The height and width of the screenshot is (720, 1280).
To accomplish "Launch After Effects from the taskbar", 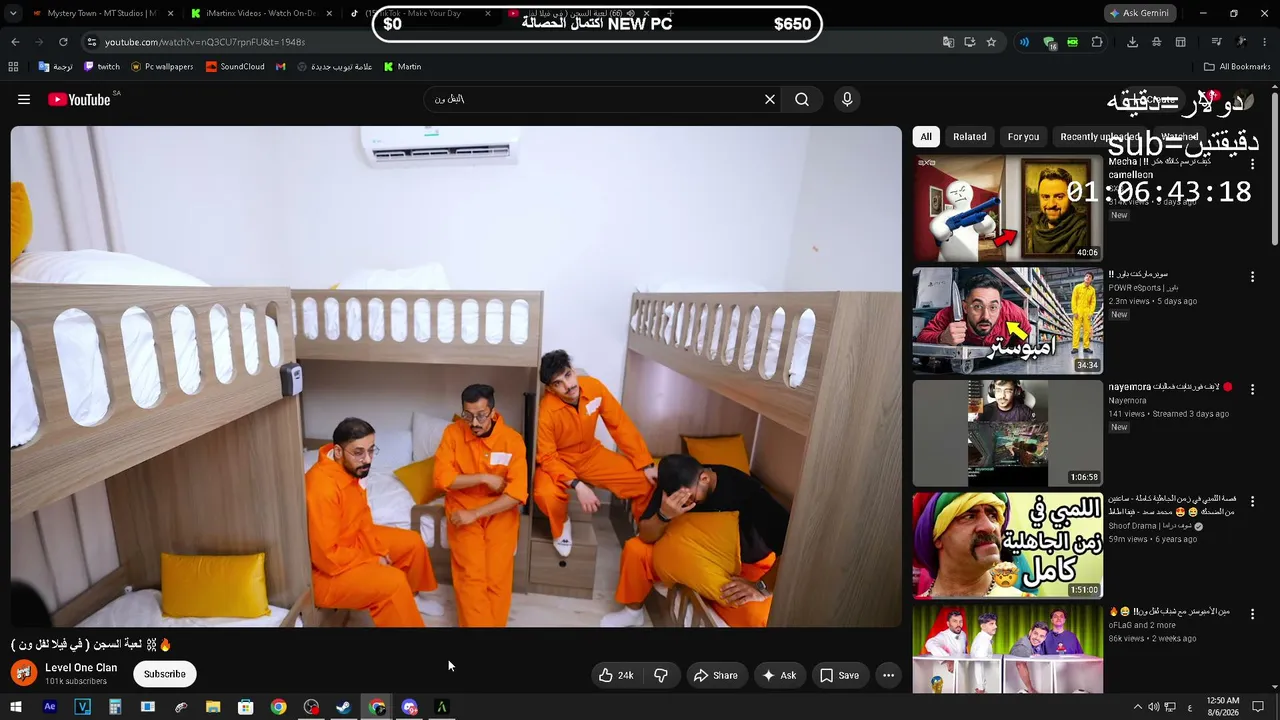I will [50, 707].
